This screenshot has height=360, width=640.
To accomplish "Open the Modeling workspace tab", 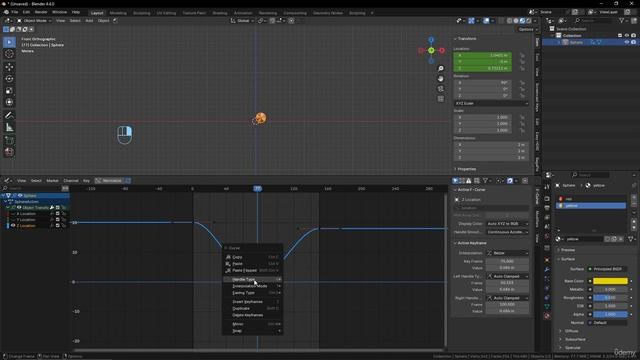I will [118, 13].
